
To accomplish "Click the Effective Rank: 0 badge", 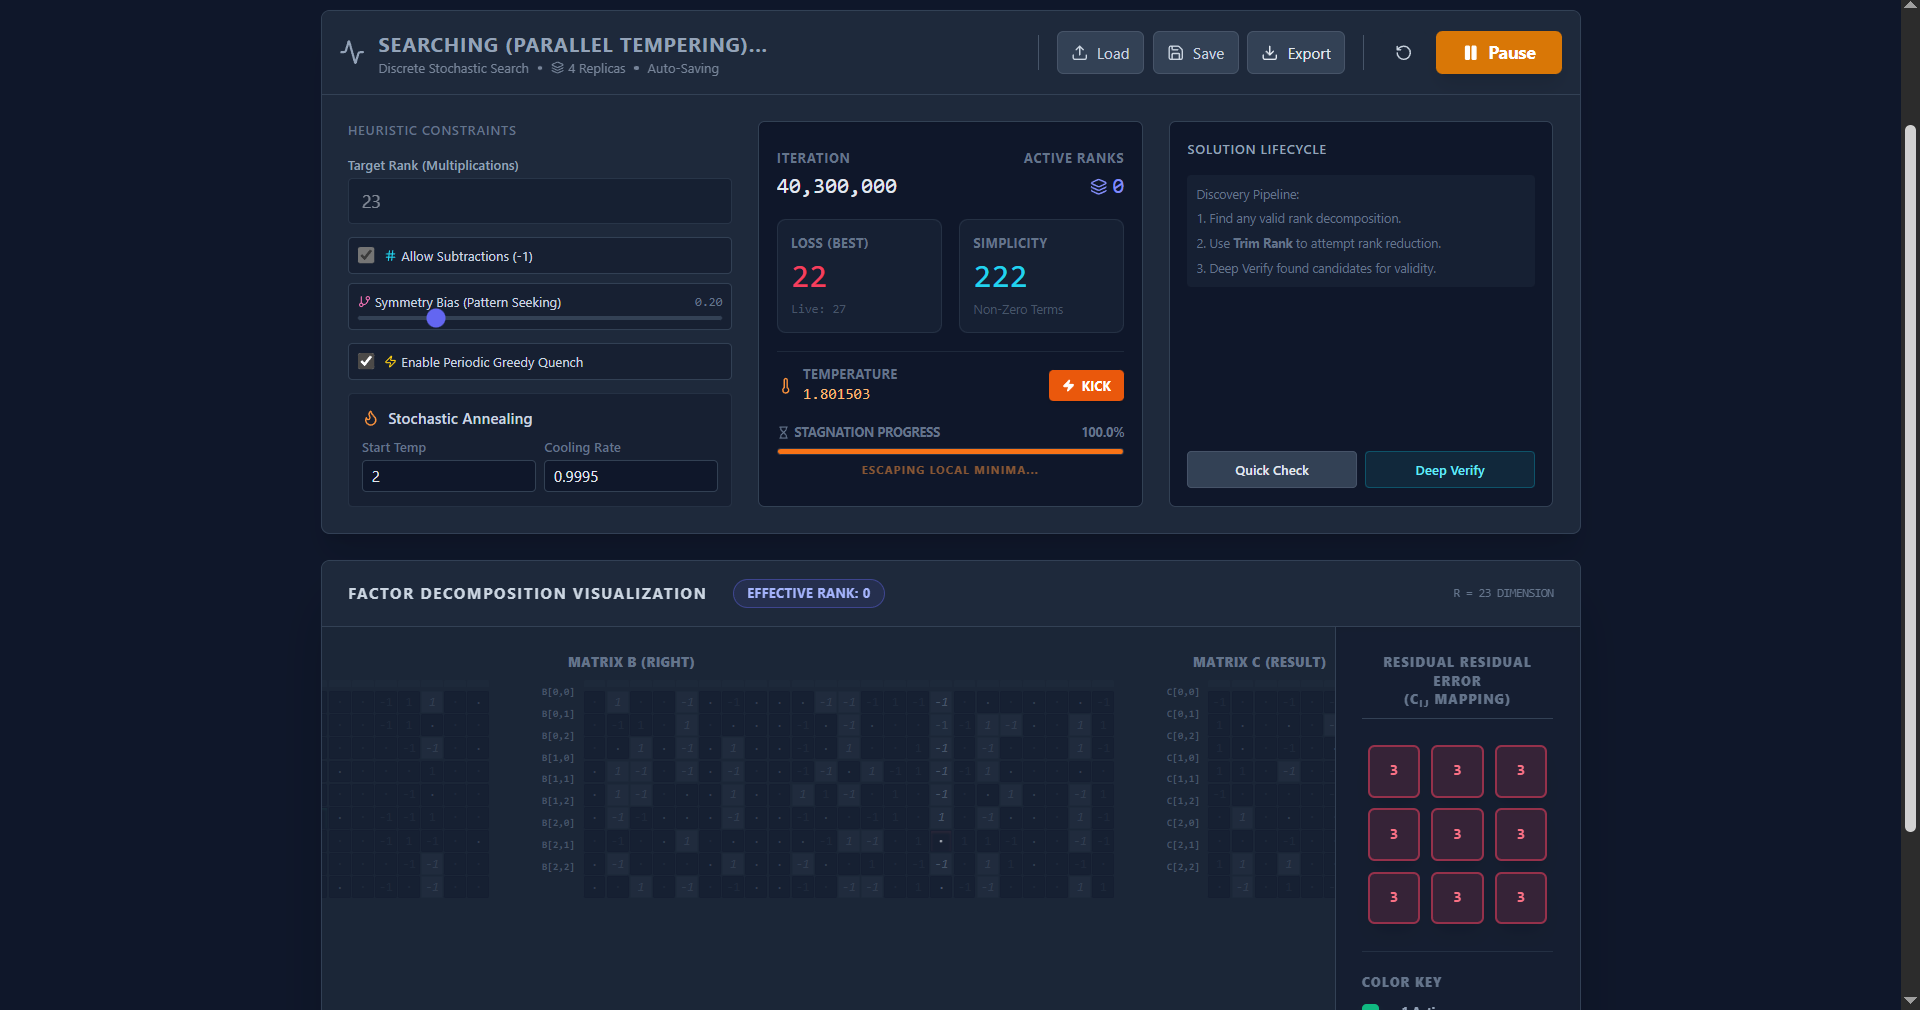I will point(808,593).
